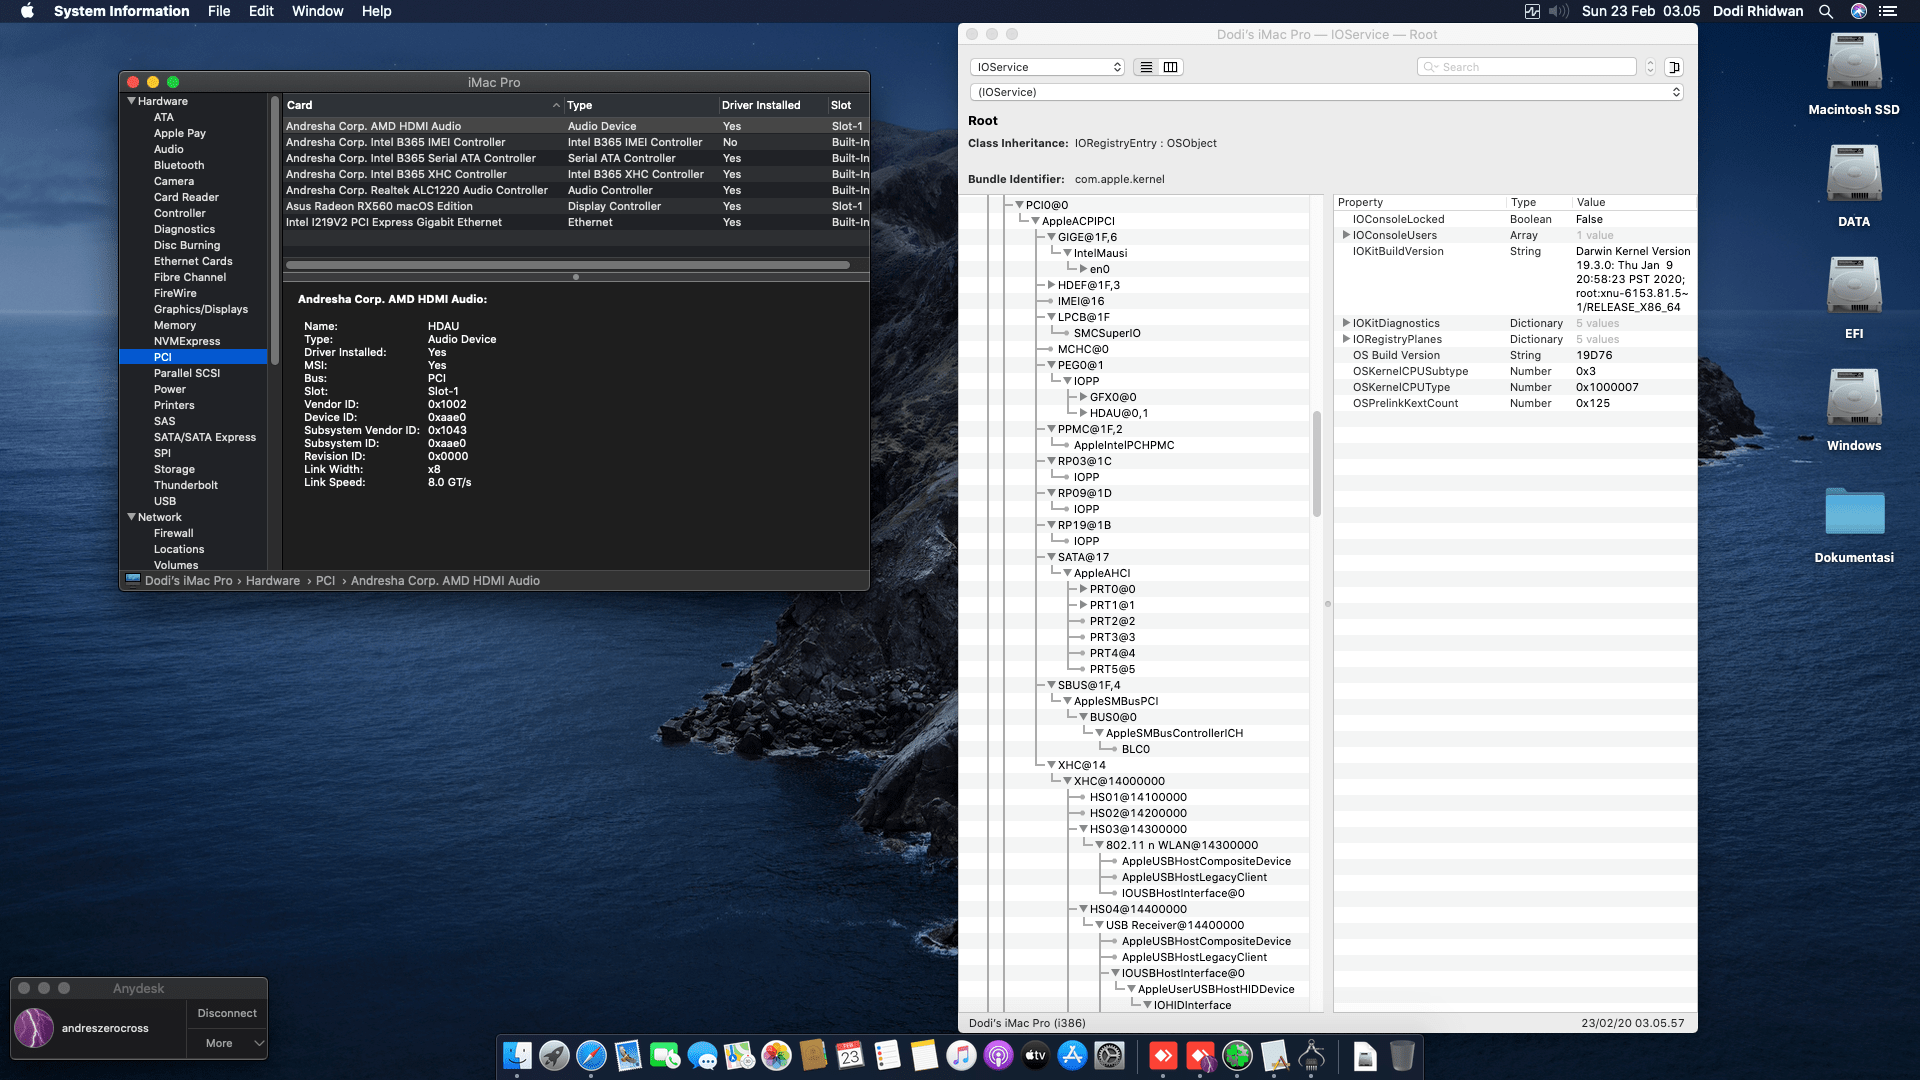Expand the HDEF@1F,3 node
The image size is (1920, 1080).
pyautogui.click(x=1051, y=285)
